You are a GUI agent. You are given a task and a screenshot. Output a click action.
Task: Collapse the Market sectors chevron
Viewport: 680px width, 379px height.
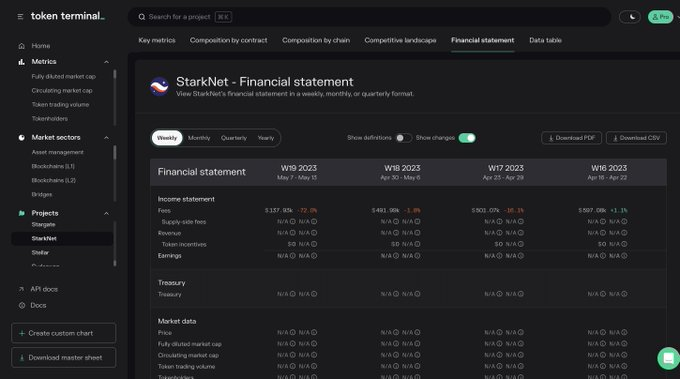click(x=106, y=137)
